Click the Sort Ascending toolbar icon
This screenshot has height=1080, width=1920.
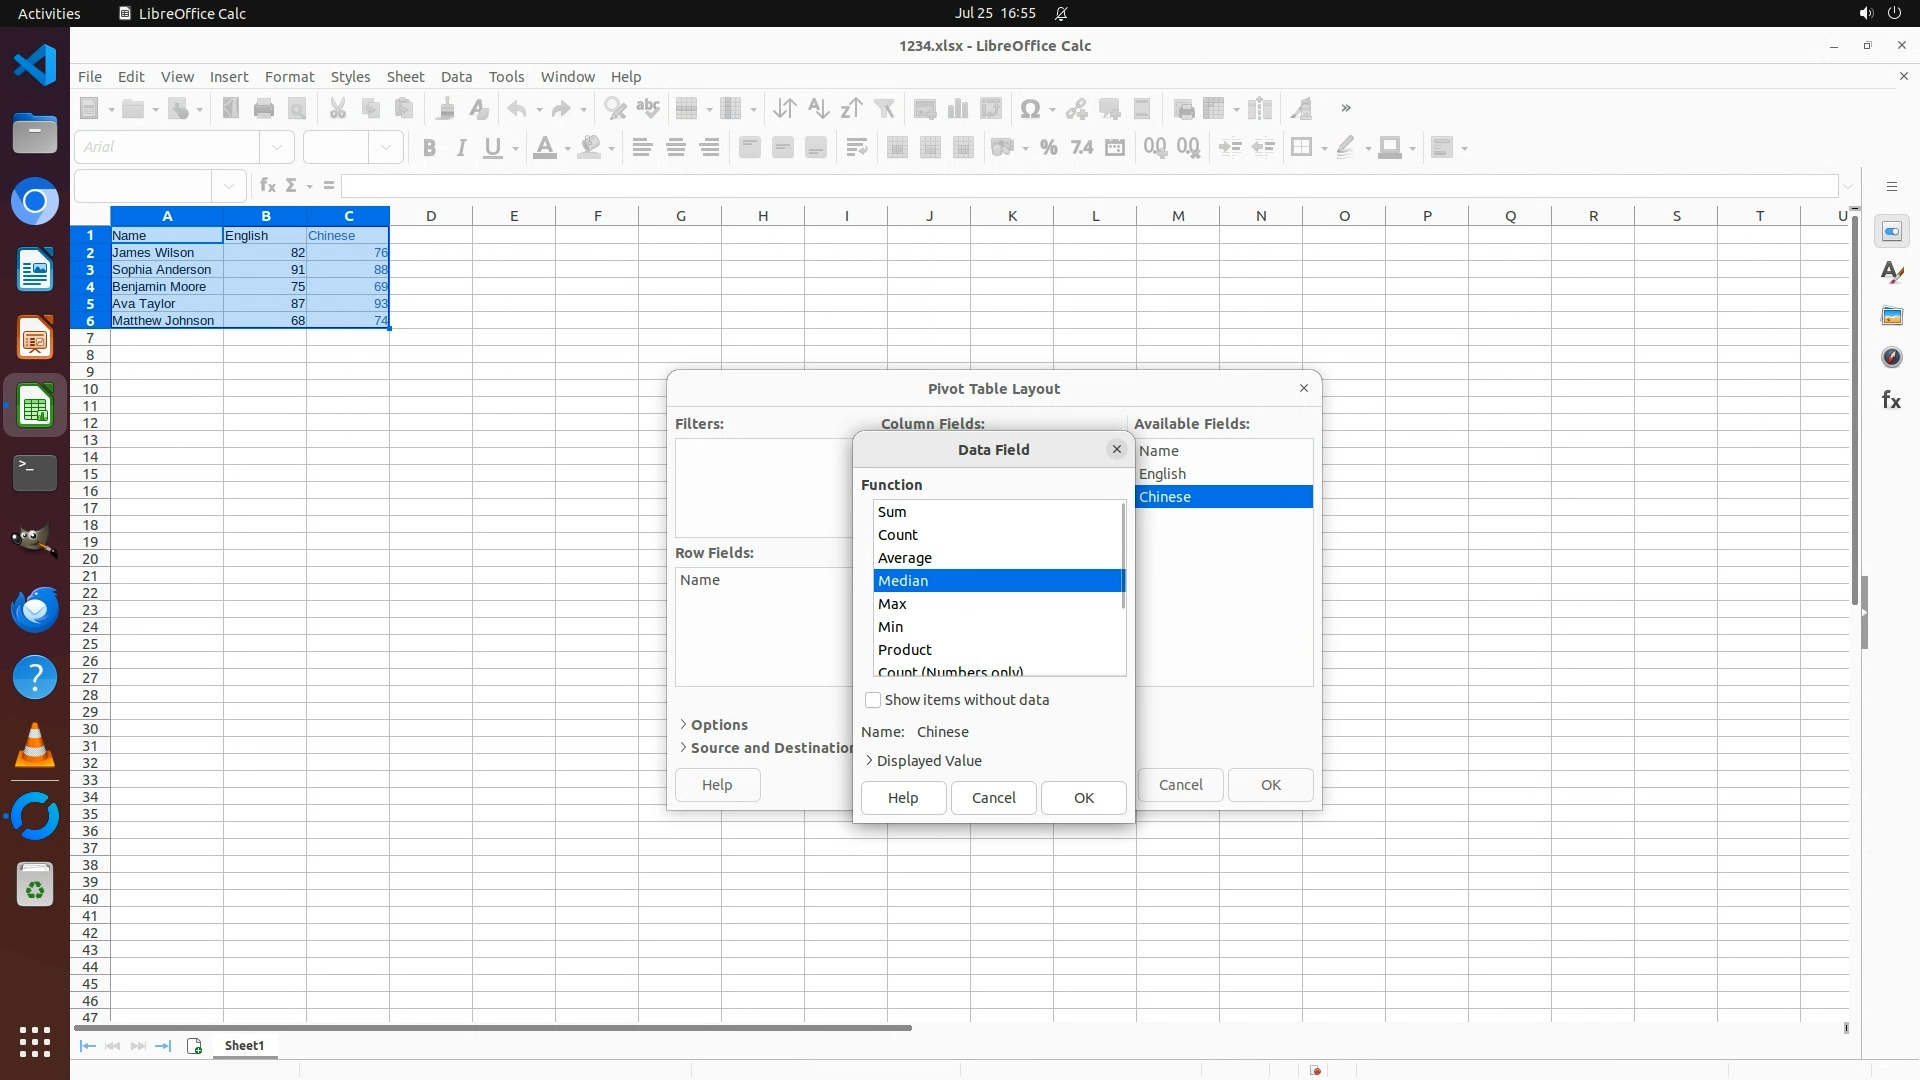click(x=818, y=109)
